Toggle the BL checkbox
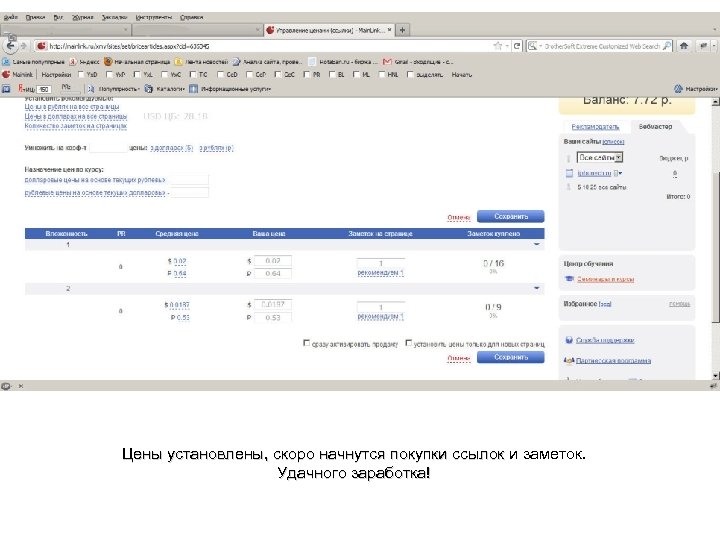720x540 pixels. coord(332,74)
